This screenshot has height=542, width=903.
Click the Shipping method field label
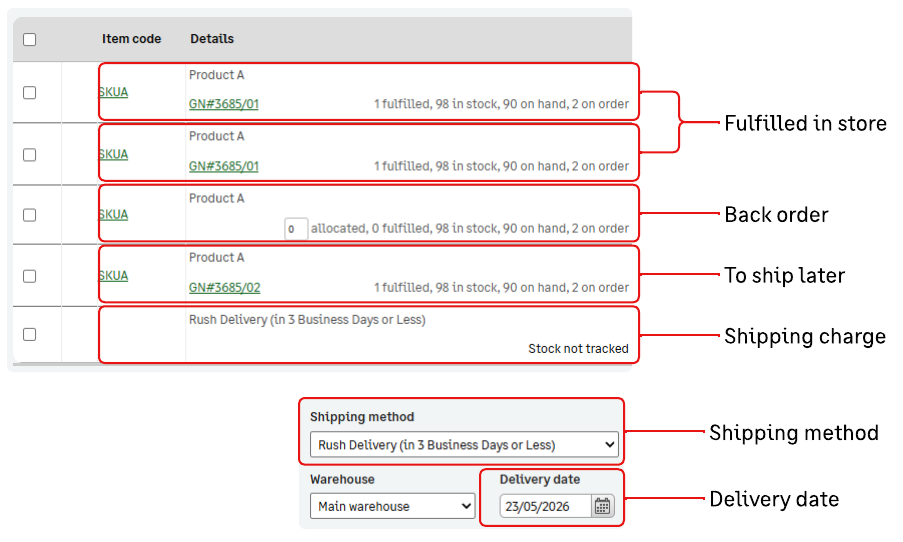(362, 416)
